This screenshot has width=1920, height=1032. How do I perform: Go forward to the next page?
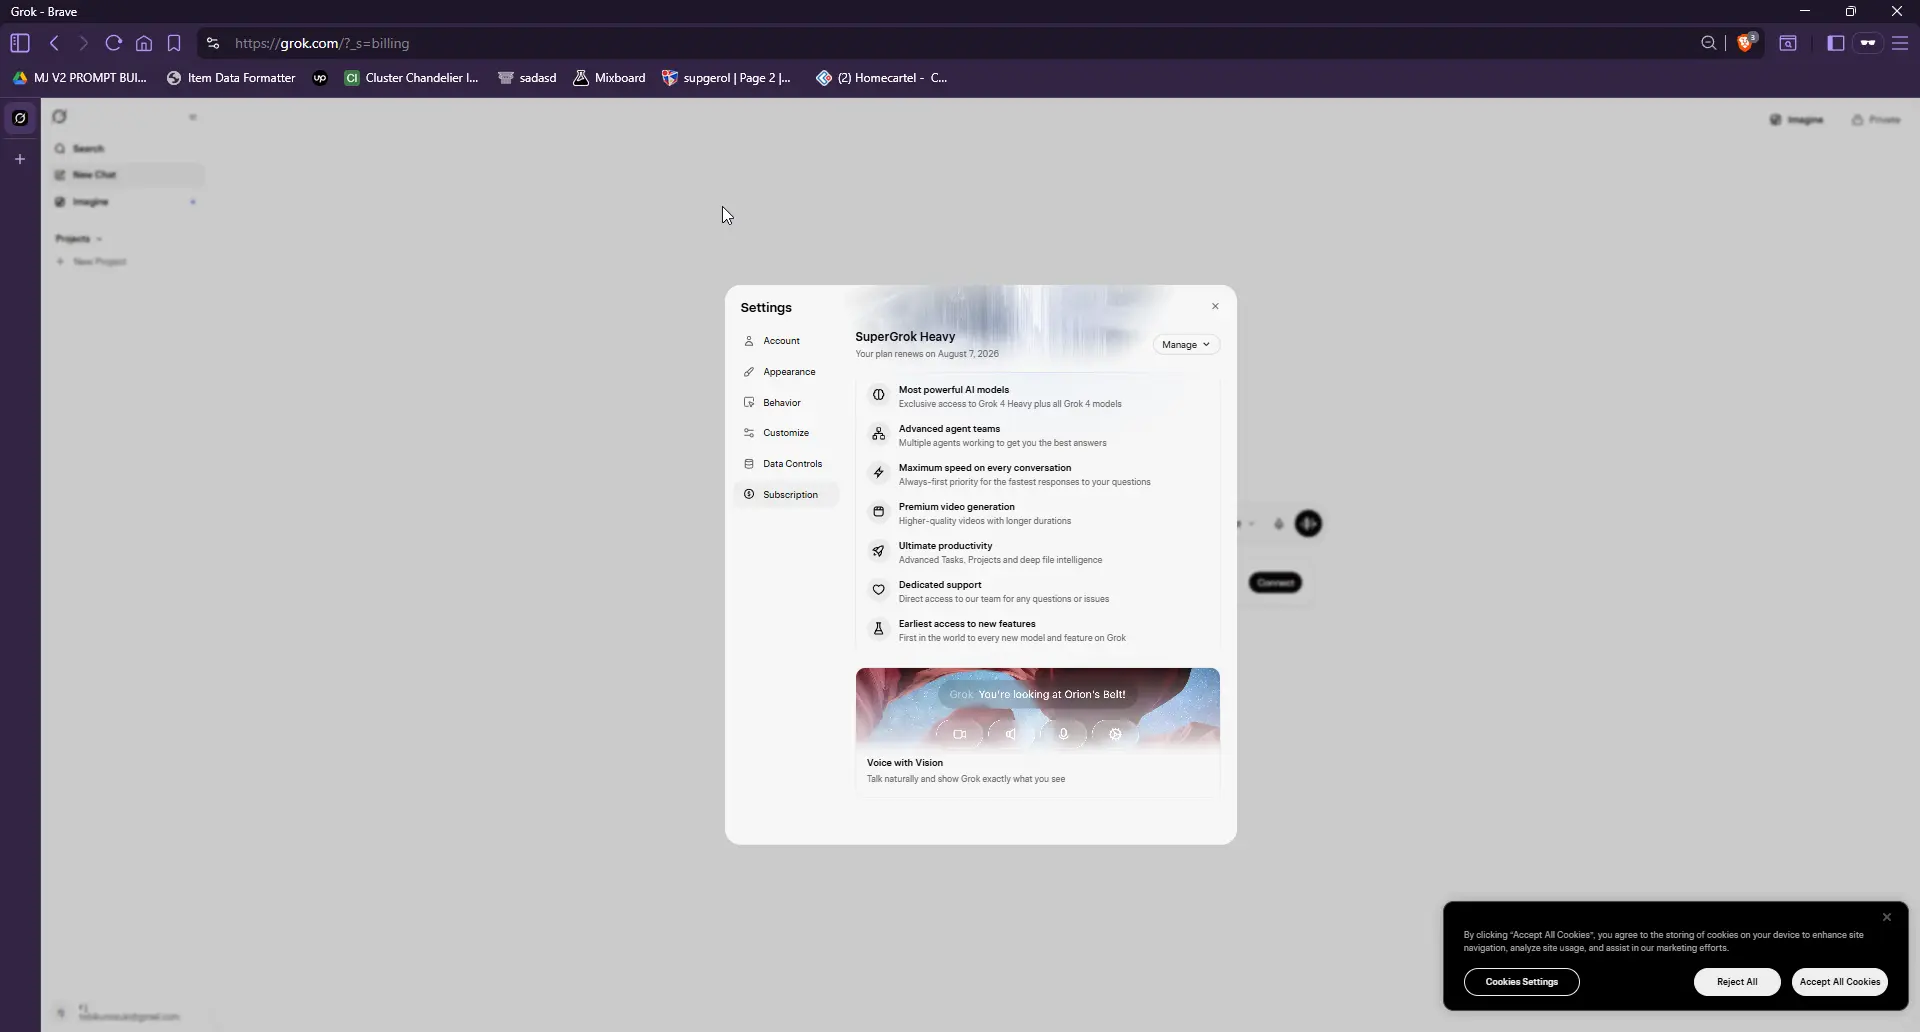(x=84, y=43)
